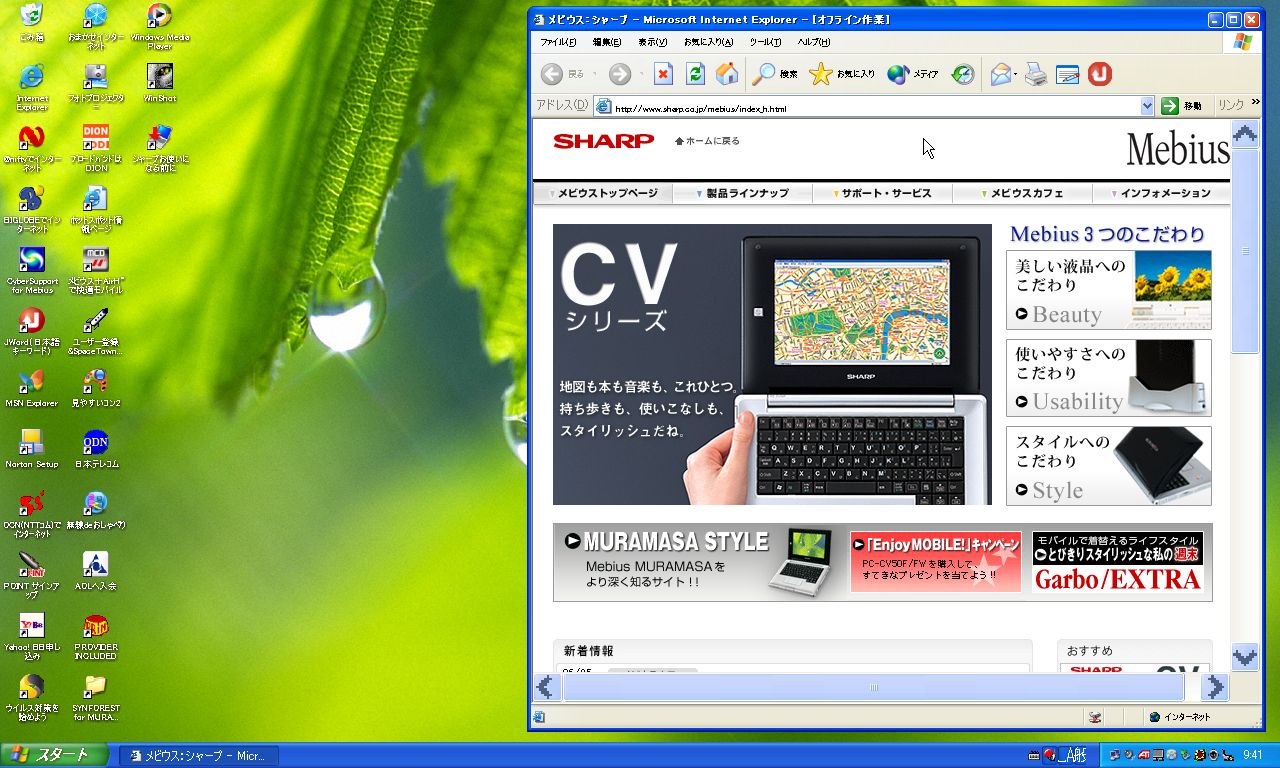Open the History toolbar icon
The width and height of the screenshot is (1280, 768).
click(962, 74)
